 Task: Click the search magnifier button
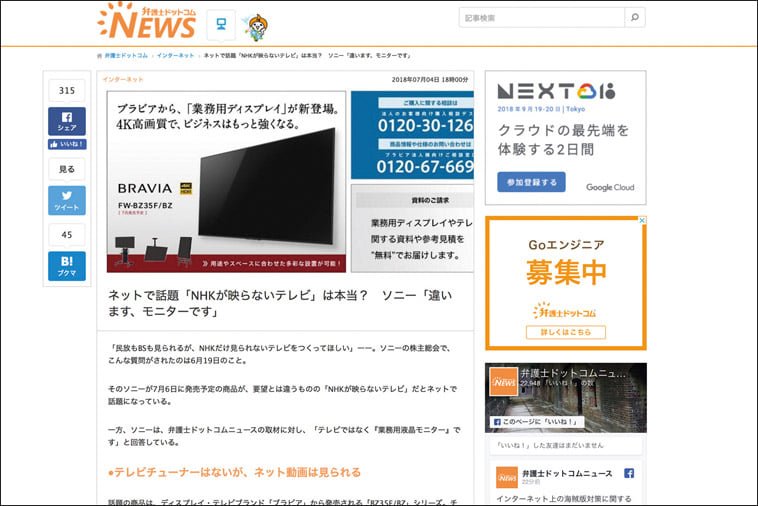point(635,17)
